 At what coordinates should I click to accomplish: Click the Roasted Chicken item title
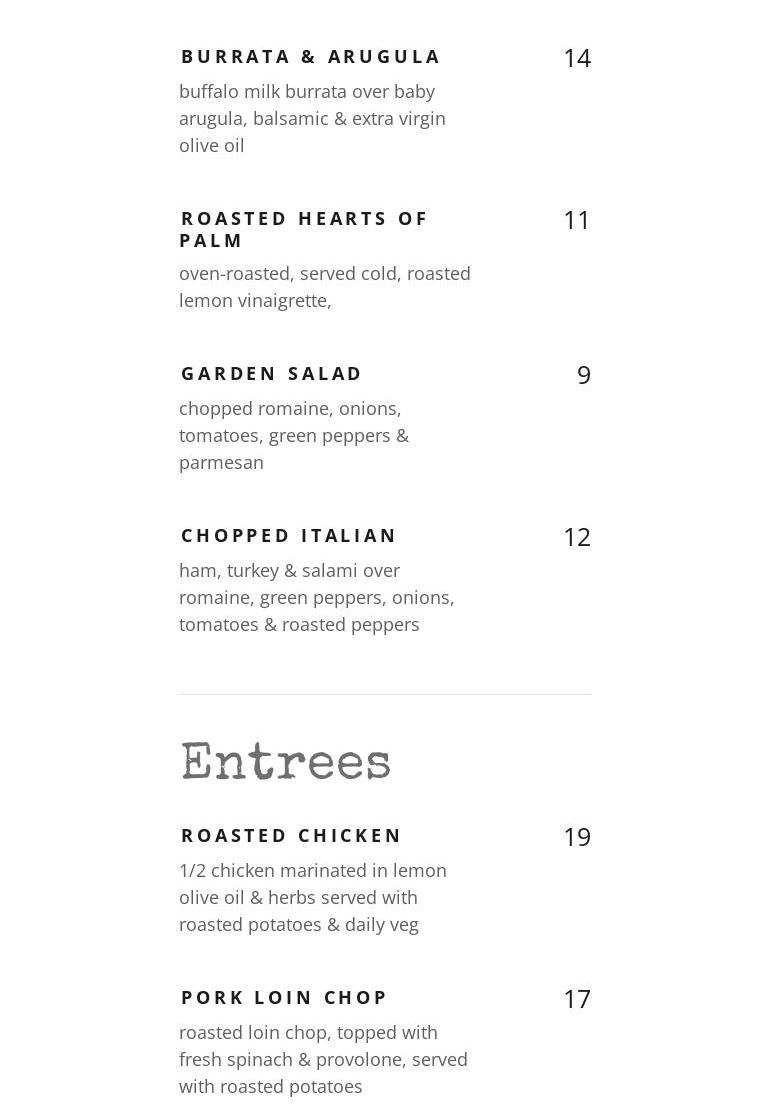pyautogui.click(x=291, y=836)
